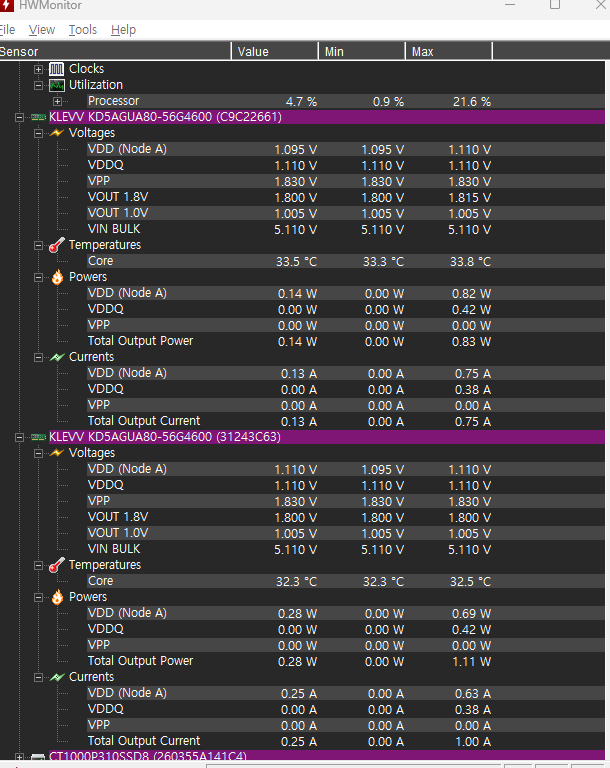
Task: Click the memory module icon for KLEVV 31243C63
Action: [38, 437]
